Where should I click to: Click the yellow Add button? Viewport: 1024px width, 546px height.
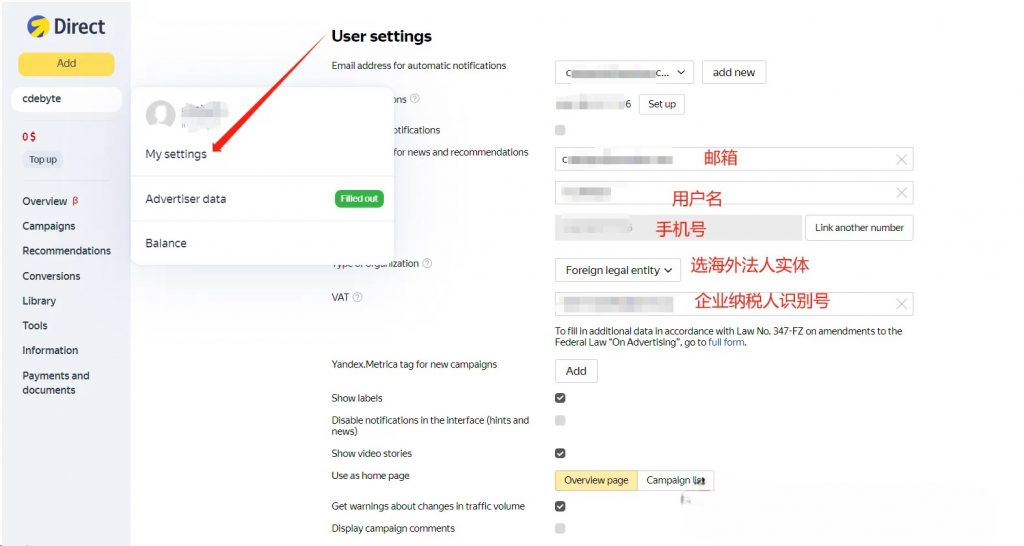coord(66,63)
